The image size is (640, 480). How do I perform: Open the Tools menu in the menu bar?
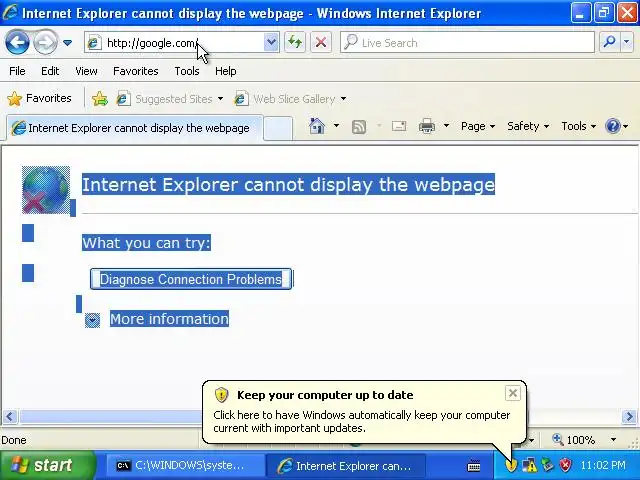187,71
